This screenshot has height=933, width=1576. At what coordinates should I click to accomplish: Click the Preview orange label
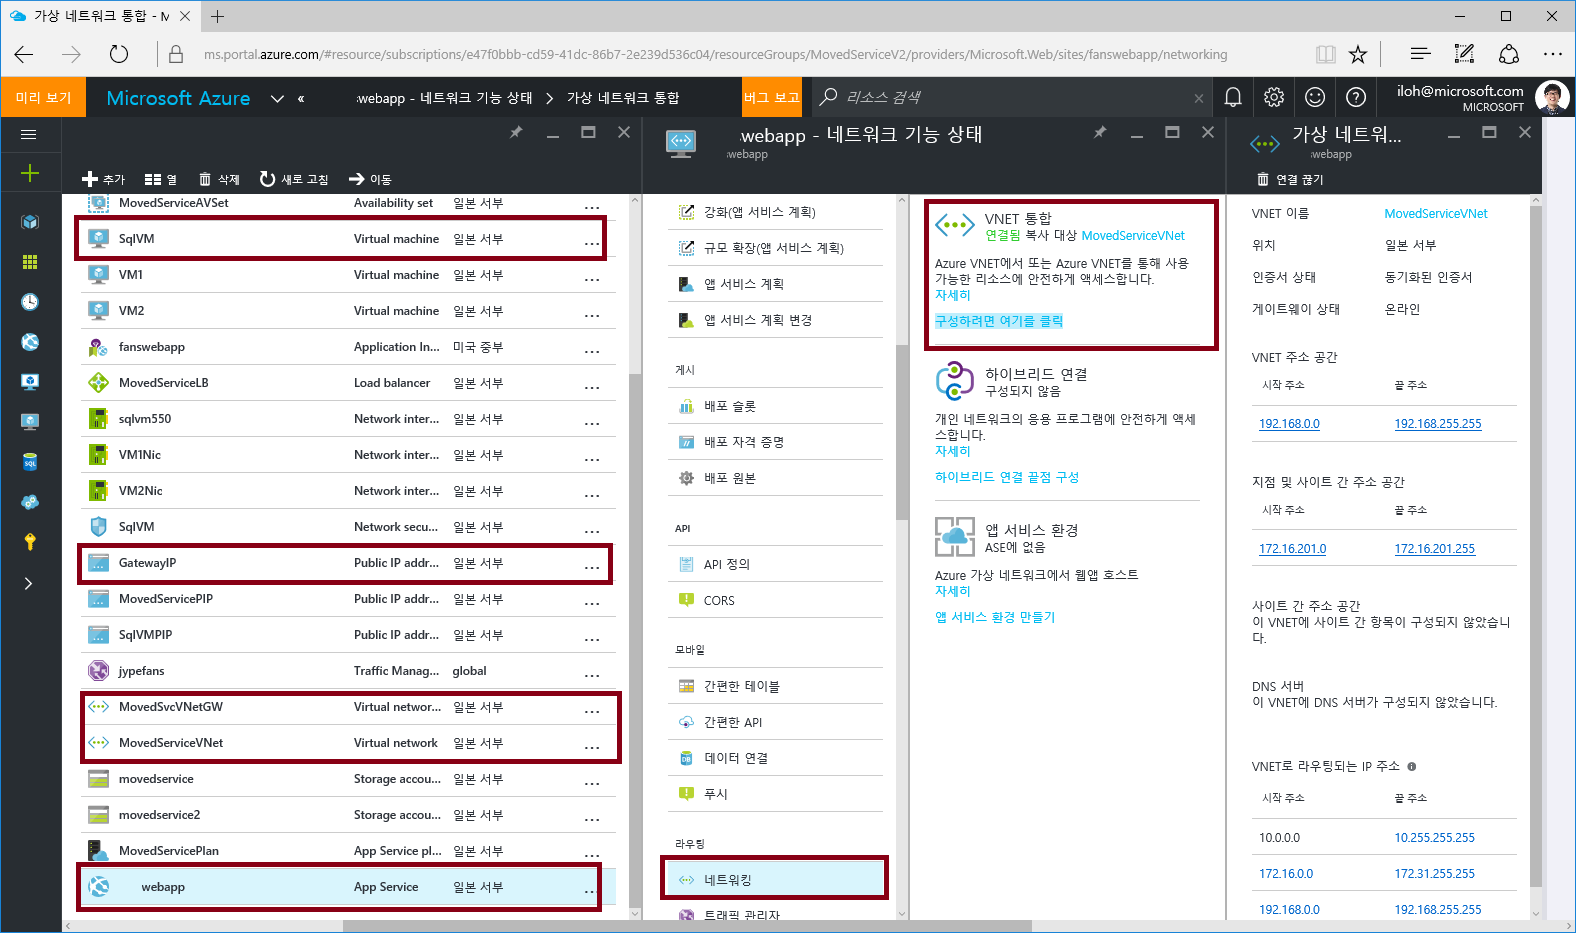coord(43,97)
